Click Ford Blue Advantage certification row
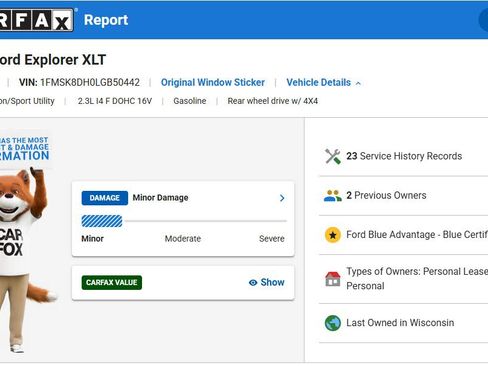Screen dimensions: 488x366 [x=403, y=235]
